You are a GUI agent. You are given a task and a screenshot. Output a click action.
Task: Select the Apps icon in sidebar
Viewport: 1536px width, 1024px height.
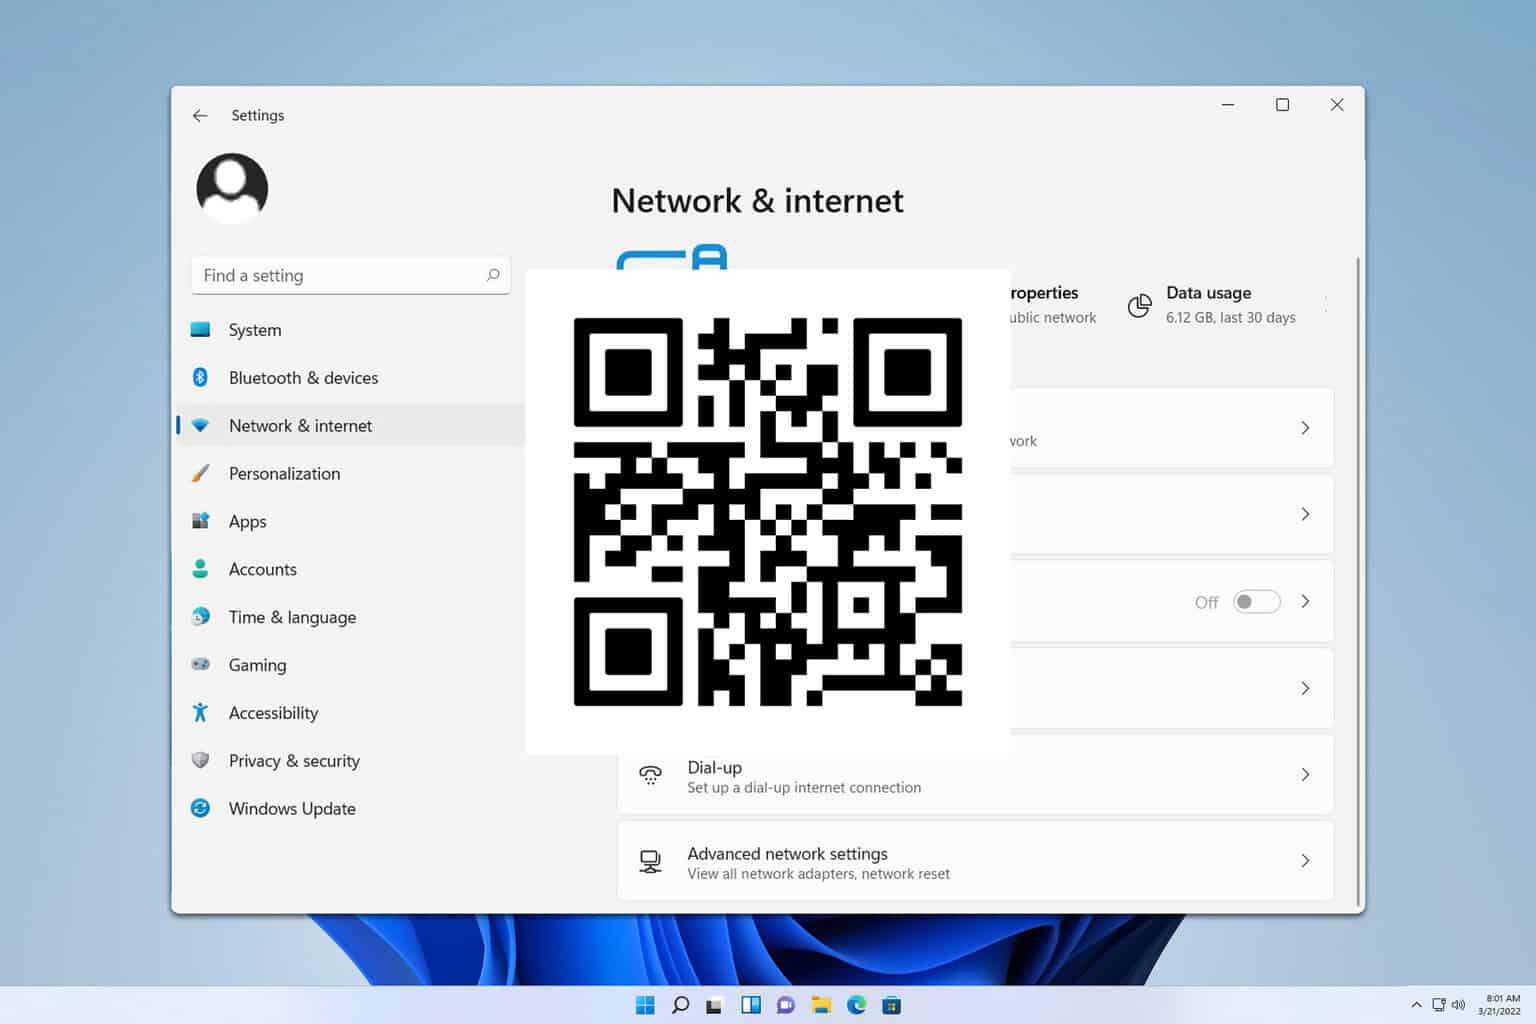(200, 521)
